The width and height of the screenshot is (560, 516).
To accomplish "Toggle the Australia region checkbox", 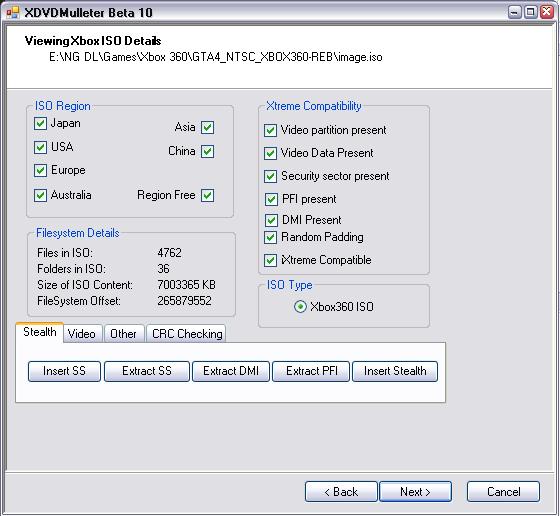I will point(40,195).
